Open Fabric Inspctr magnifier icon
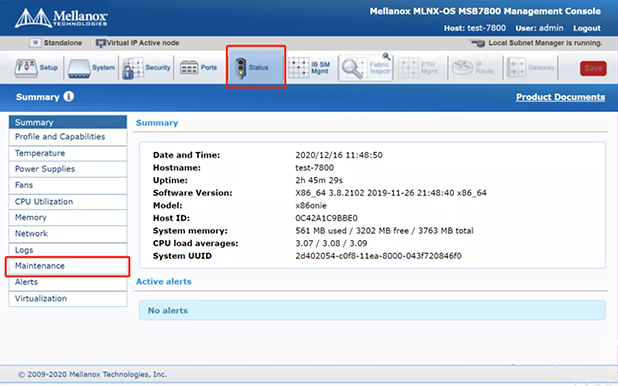 [x=352, y=69]
